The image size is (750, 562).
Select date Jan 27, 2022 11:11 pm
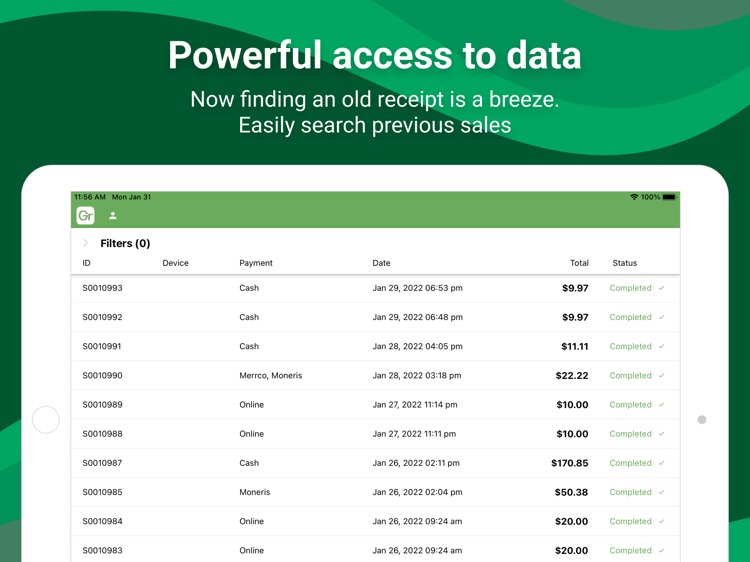point(414,434)
